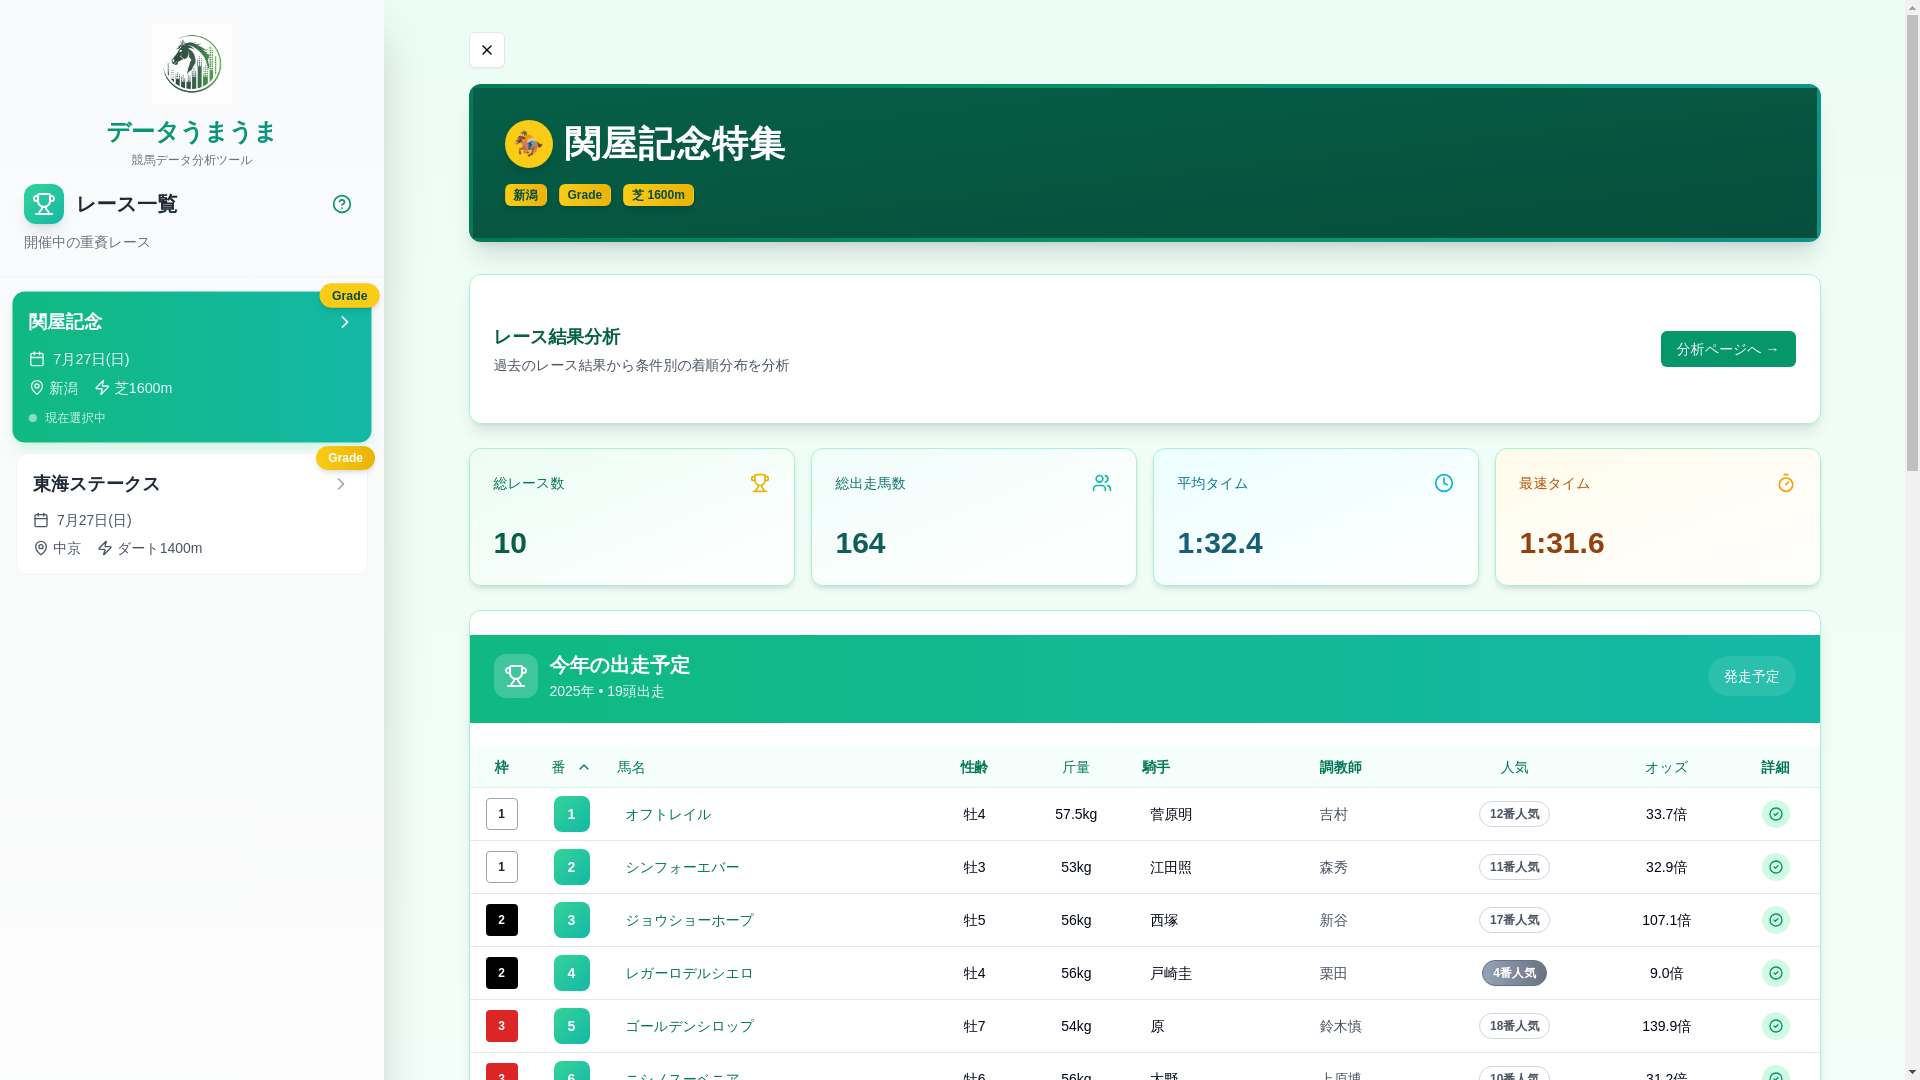Click the trophy icon beside レース一覧

(x=44, y=204)
